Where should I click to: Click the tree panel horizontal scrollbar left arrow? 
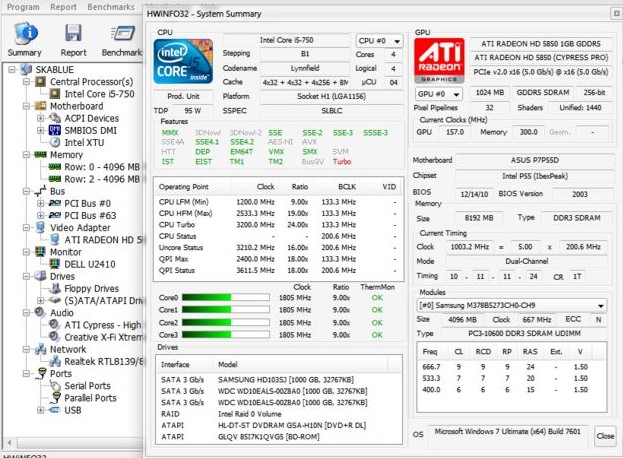click(x=9, y=443)
